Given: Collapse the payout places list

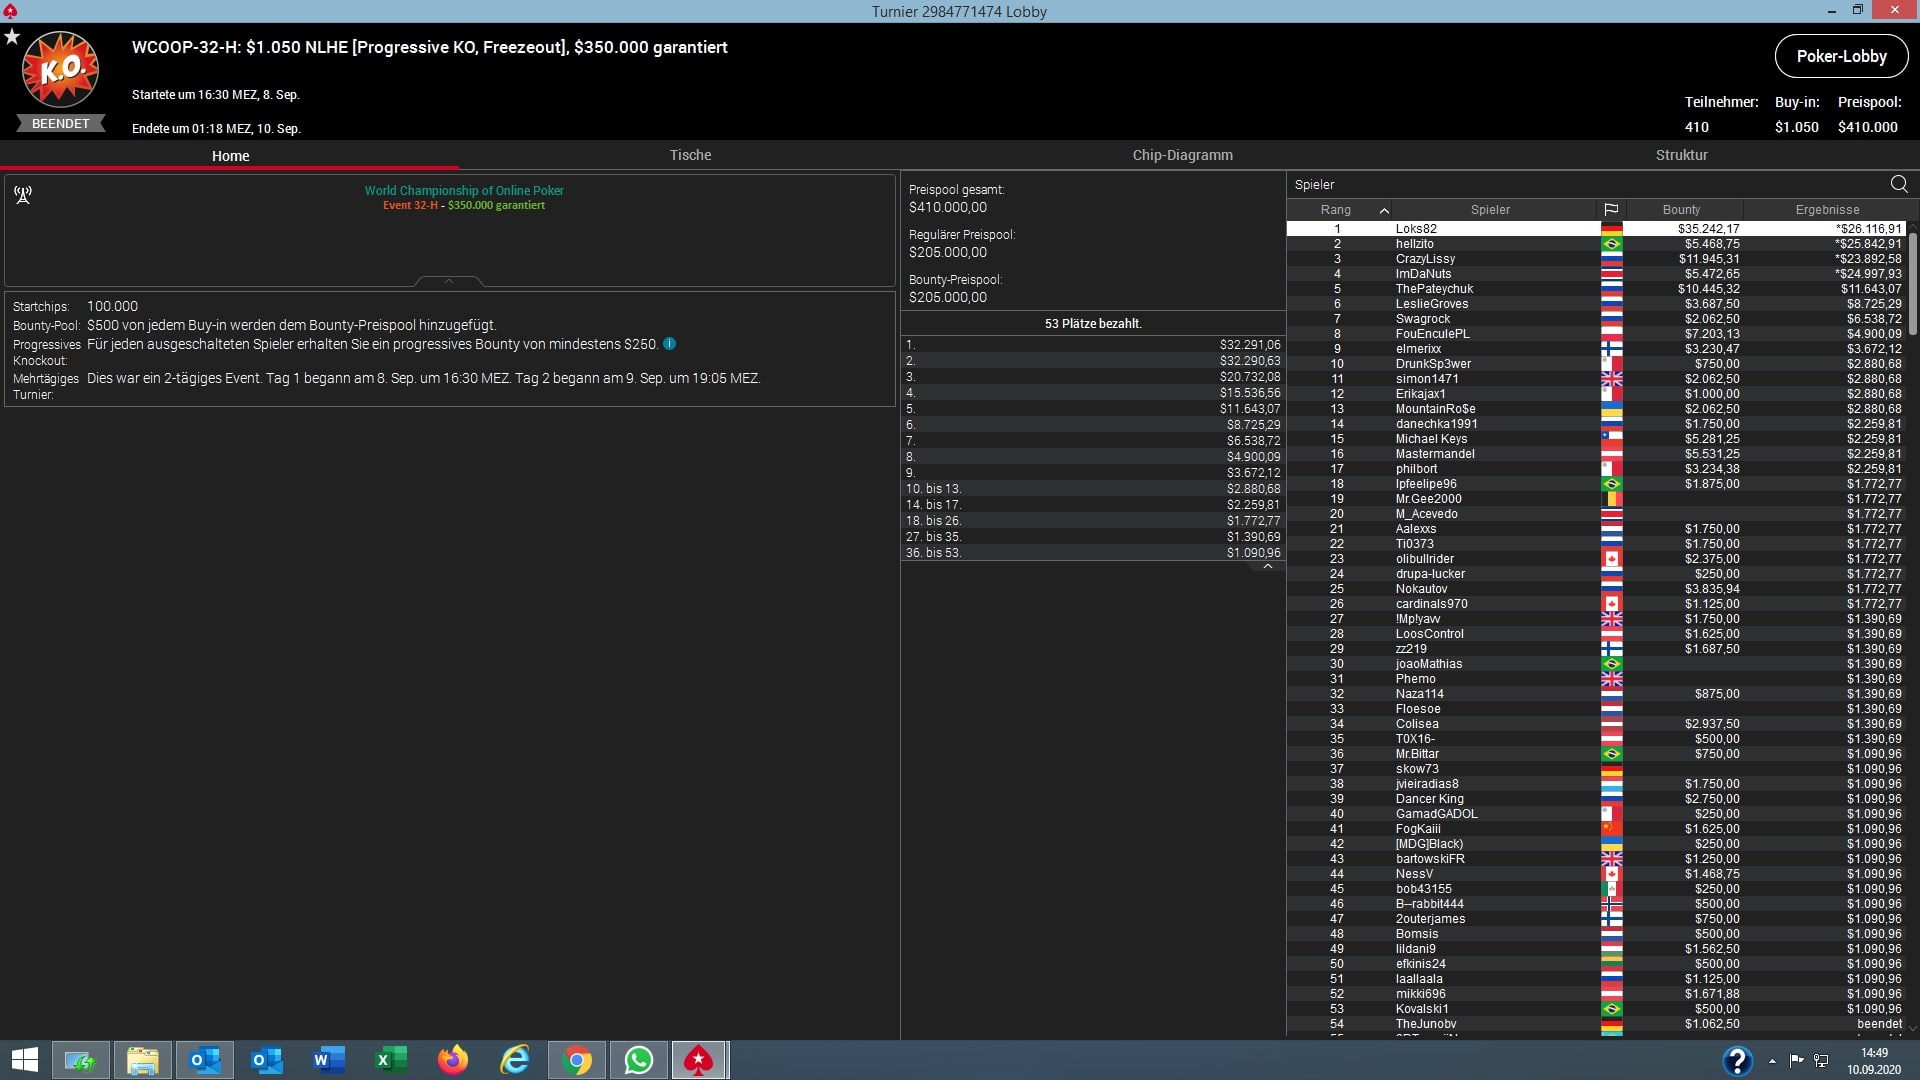Looking at the screenshot, I should pos(1267,567).
